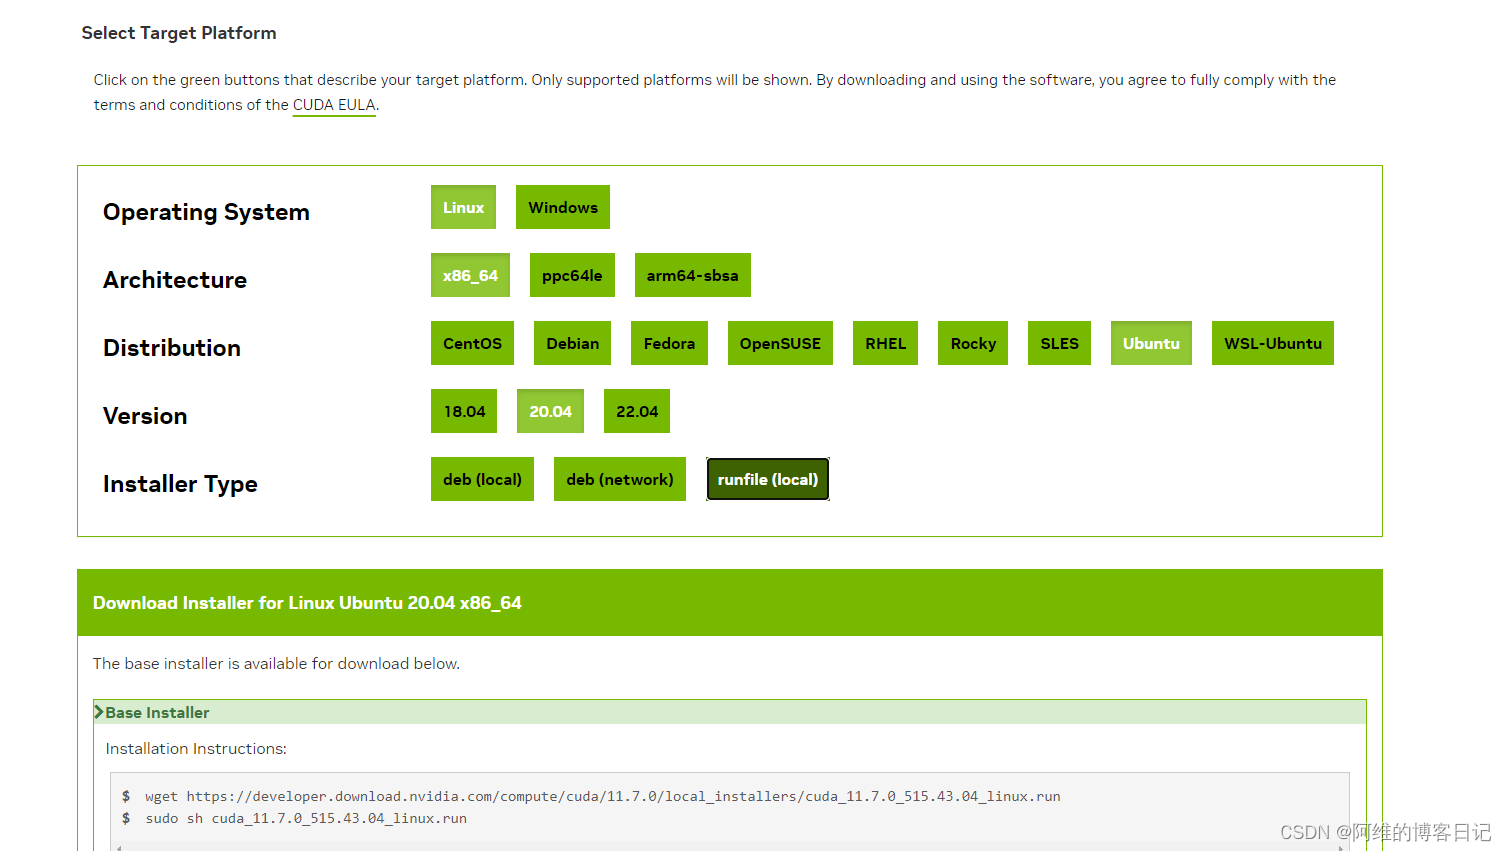This screenshot has width=1507, height=851.
Task: Click the Operating System row label
Action: coord(206,212)
